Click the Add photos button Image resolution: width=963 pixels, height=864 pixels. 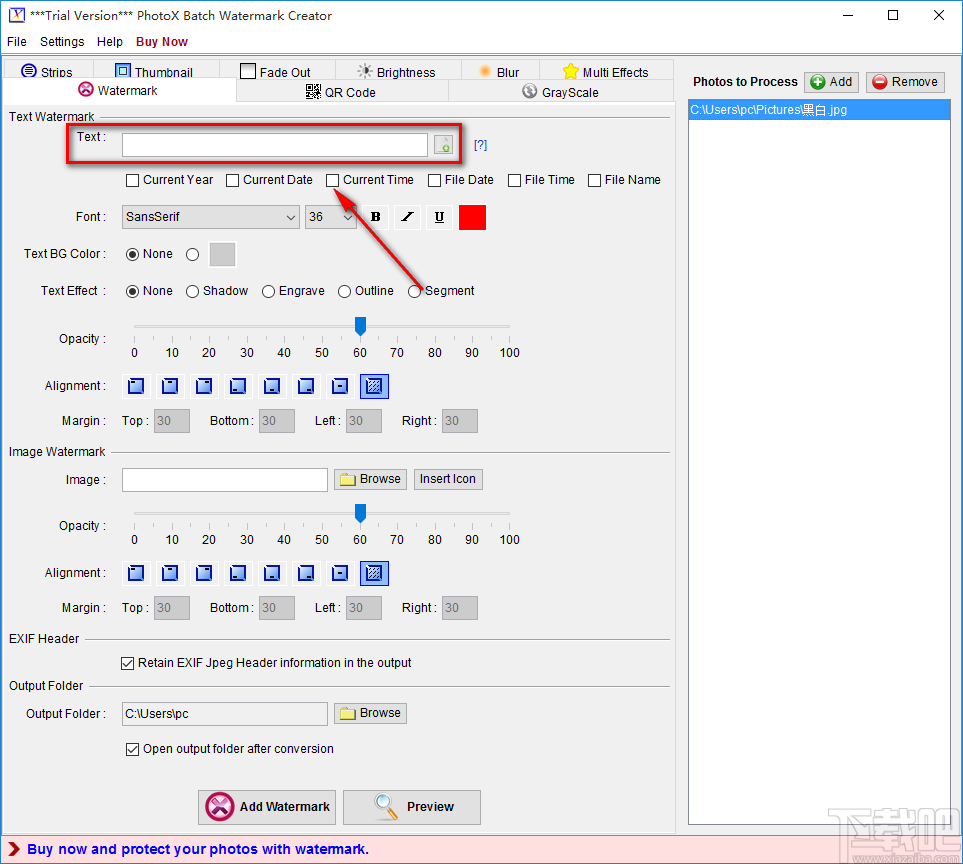point(831,82)
